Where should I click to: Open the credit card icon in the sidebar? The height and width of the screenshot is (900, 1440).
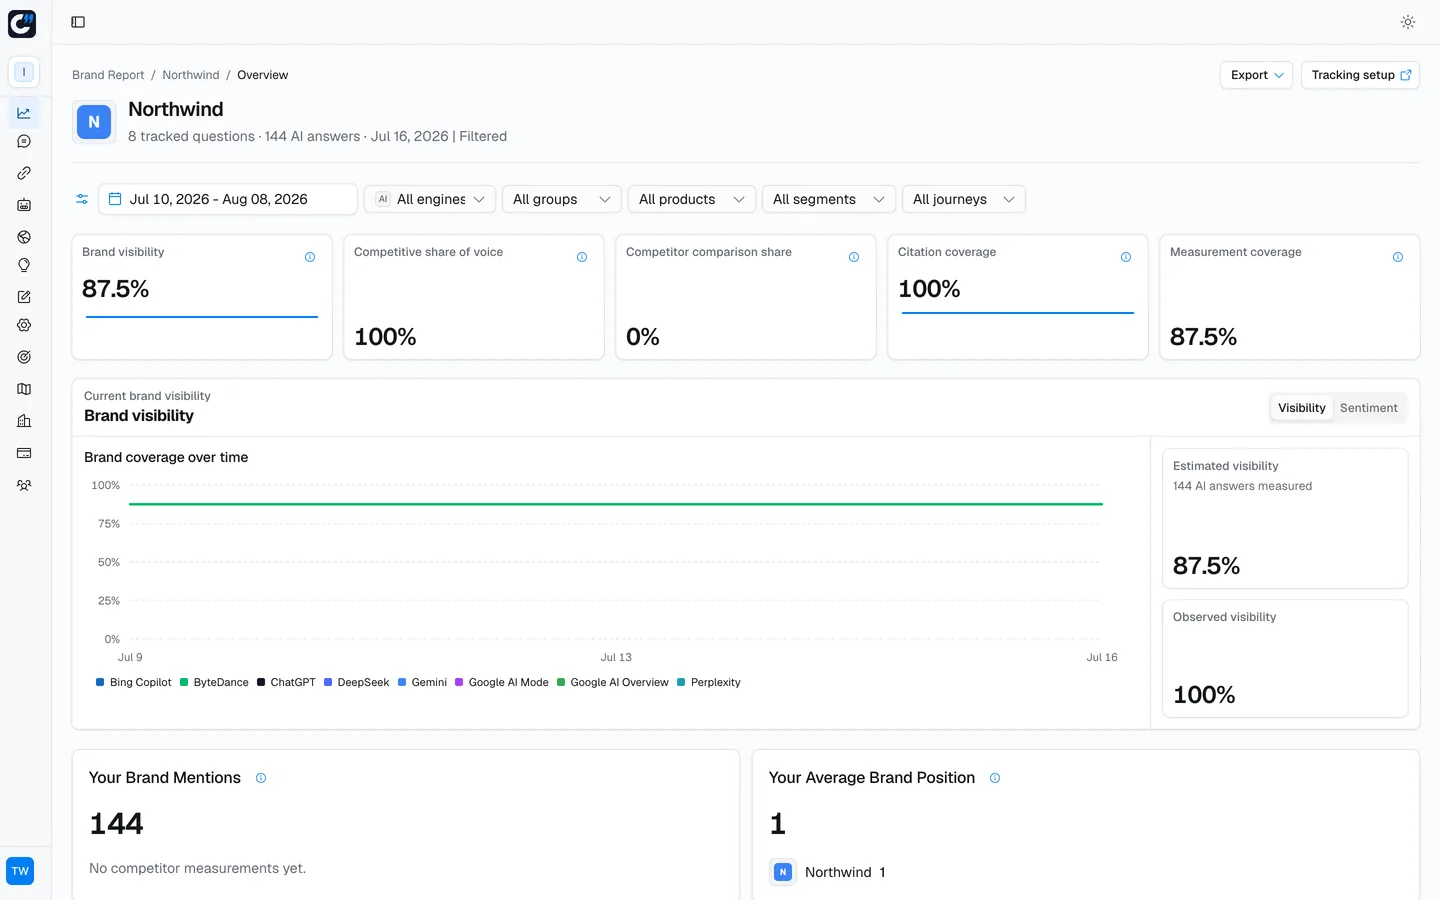pos(24,453)
